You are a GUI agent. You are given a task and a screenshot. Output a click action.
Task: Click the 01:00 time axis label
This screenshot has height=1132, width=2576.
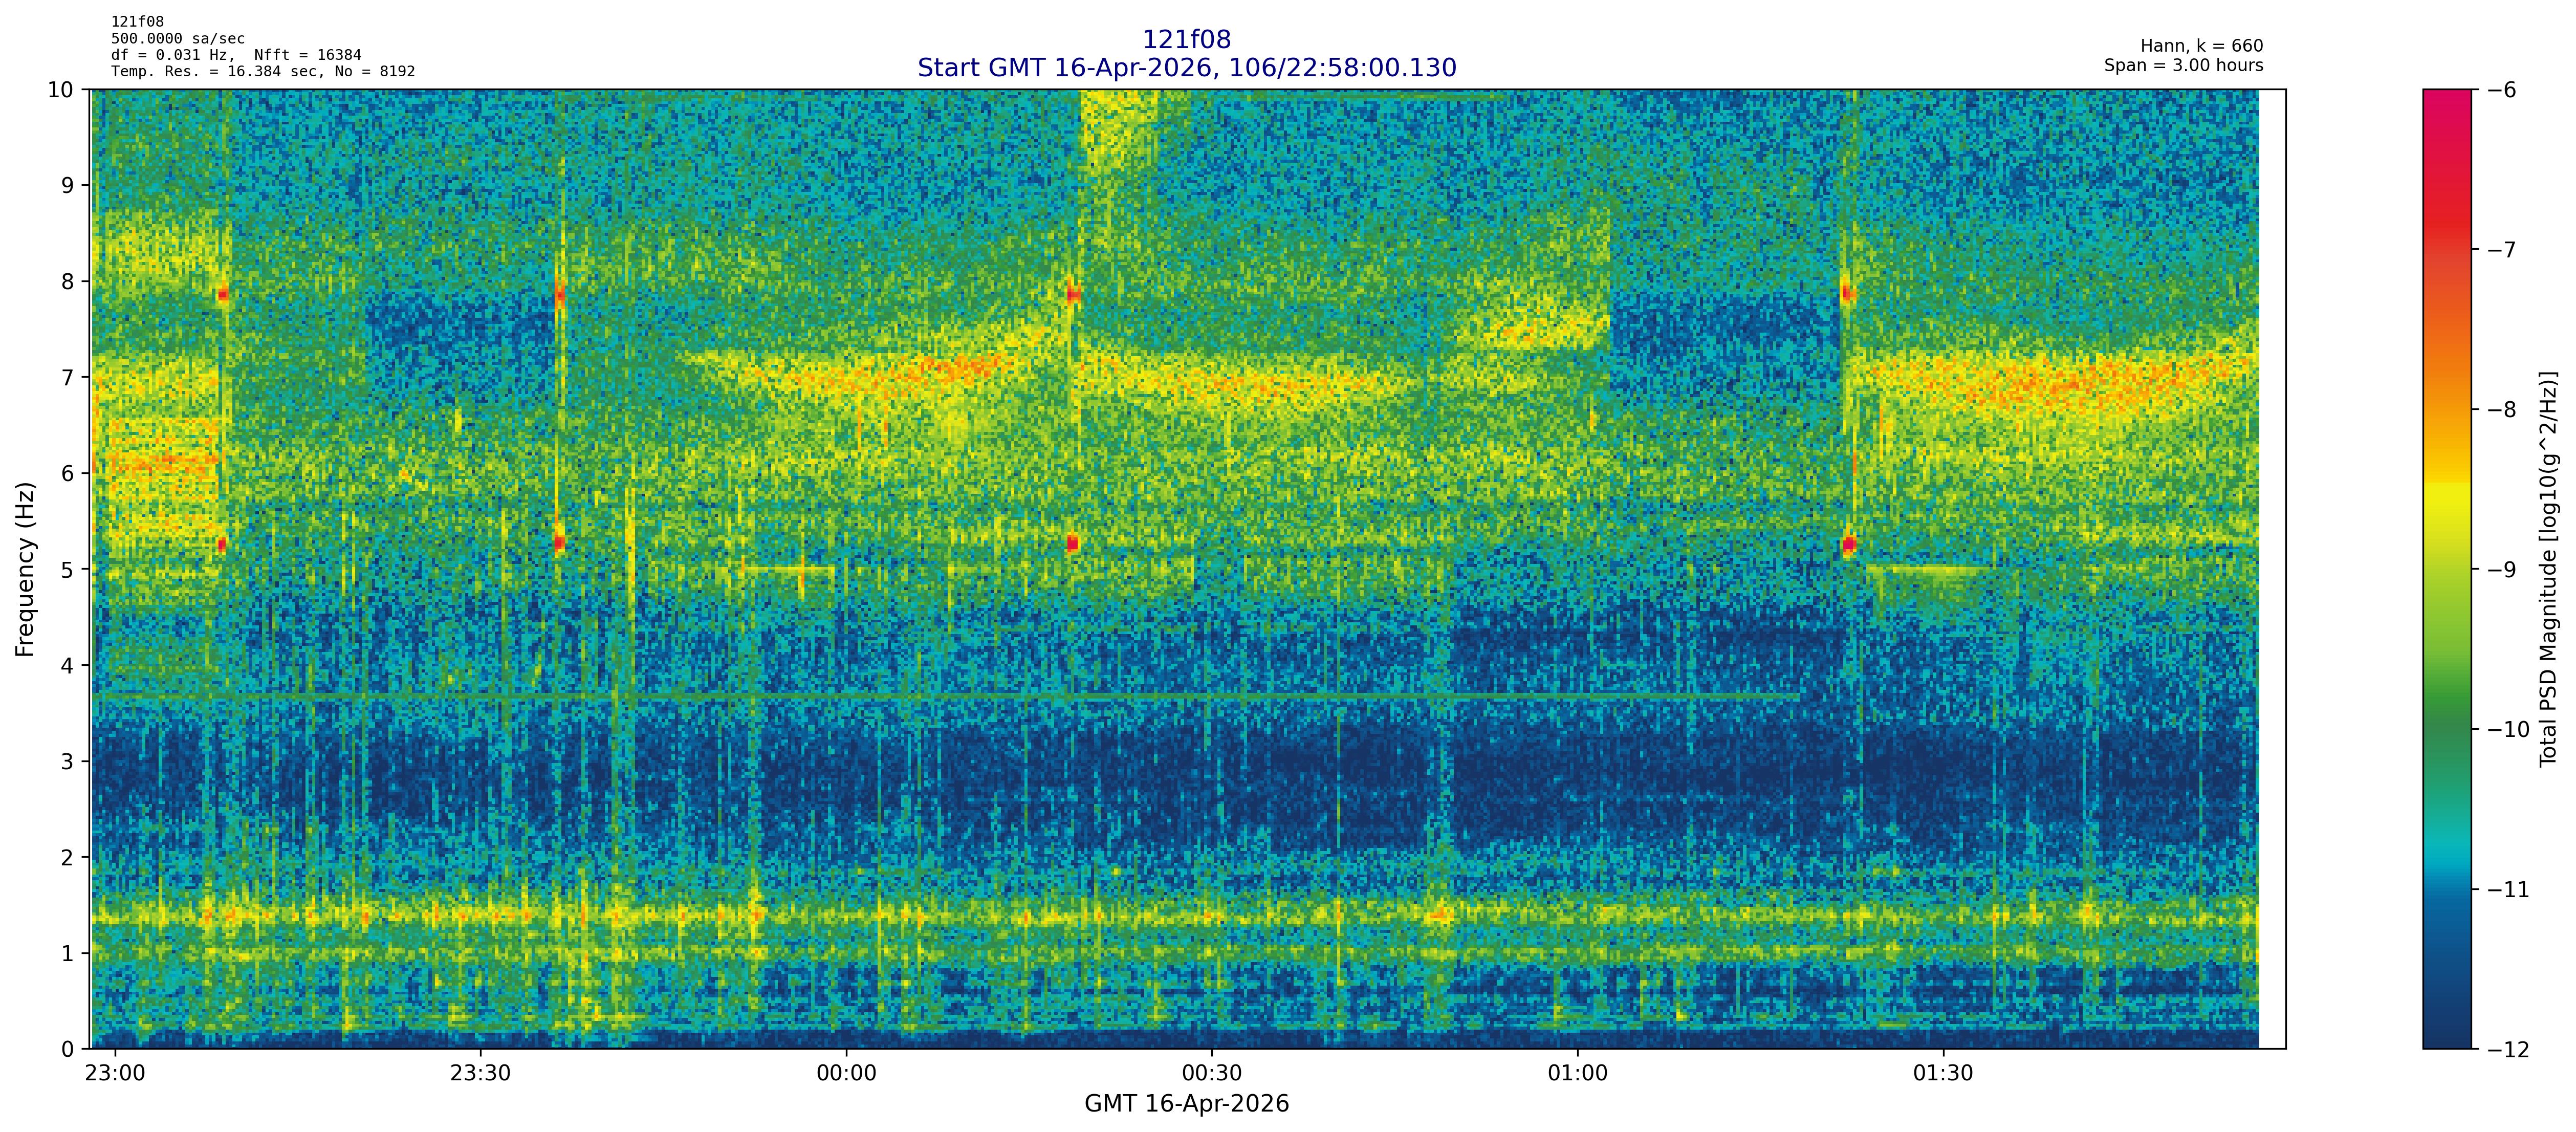(x=1577, y=1074)
